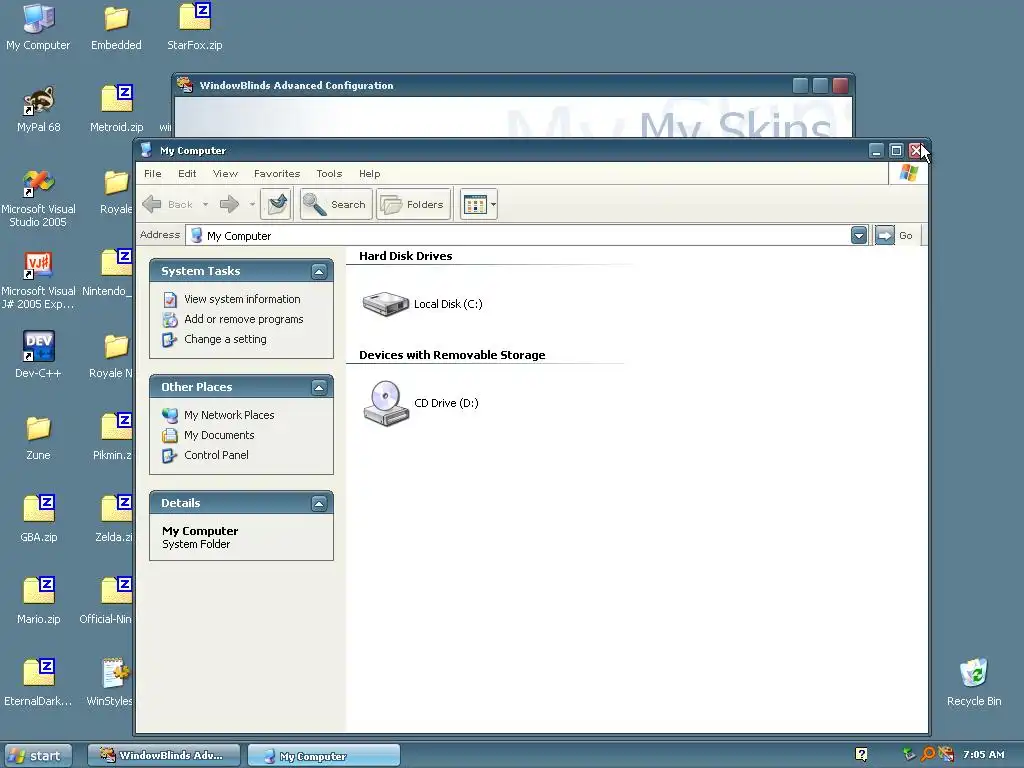Select Zune folder on desktop

click(39, 438)
